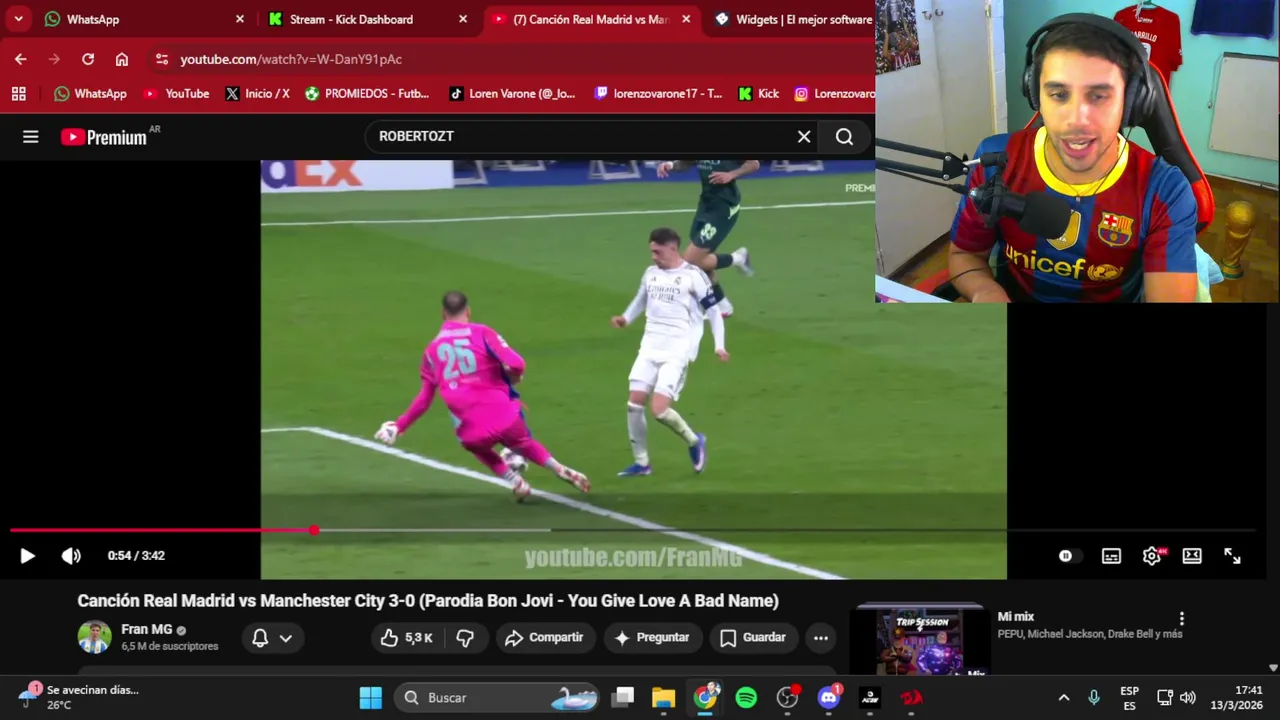Open the notification bell dropdown for Fran MG

(272, 637)
